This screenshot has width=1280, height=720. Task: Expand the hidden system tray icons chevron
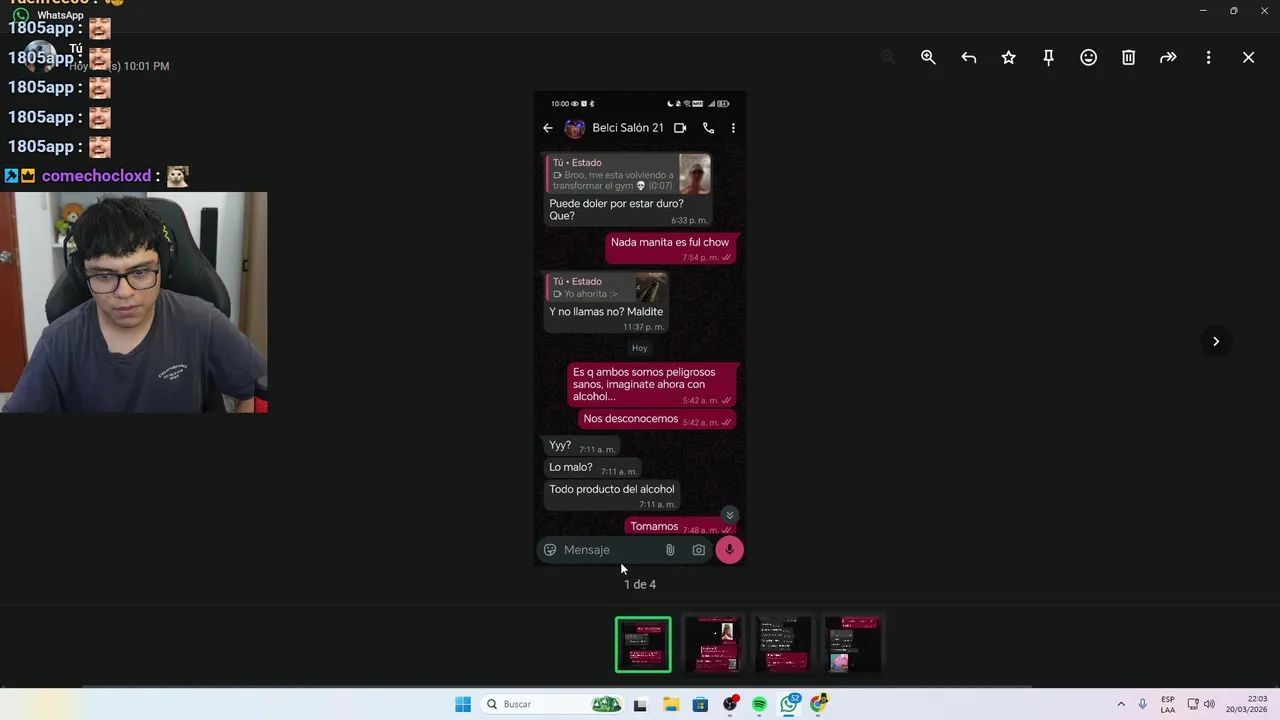1121,704
